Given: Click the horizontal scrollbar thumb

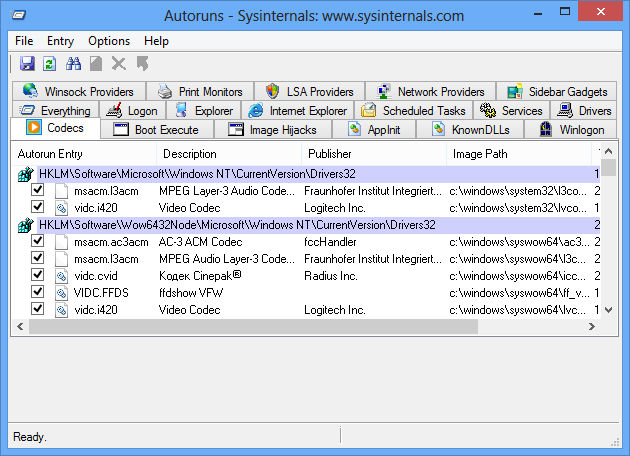Looking at the screenshot, I should pyautogui.click(x=300, y=327).
